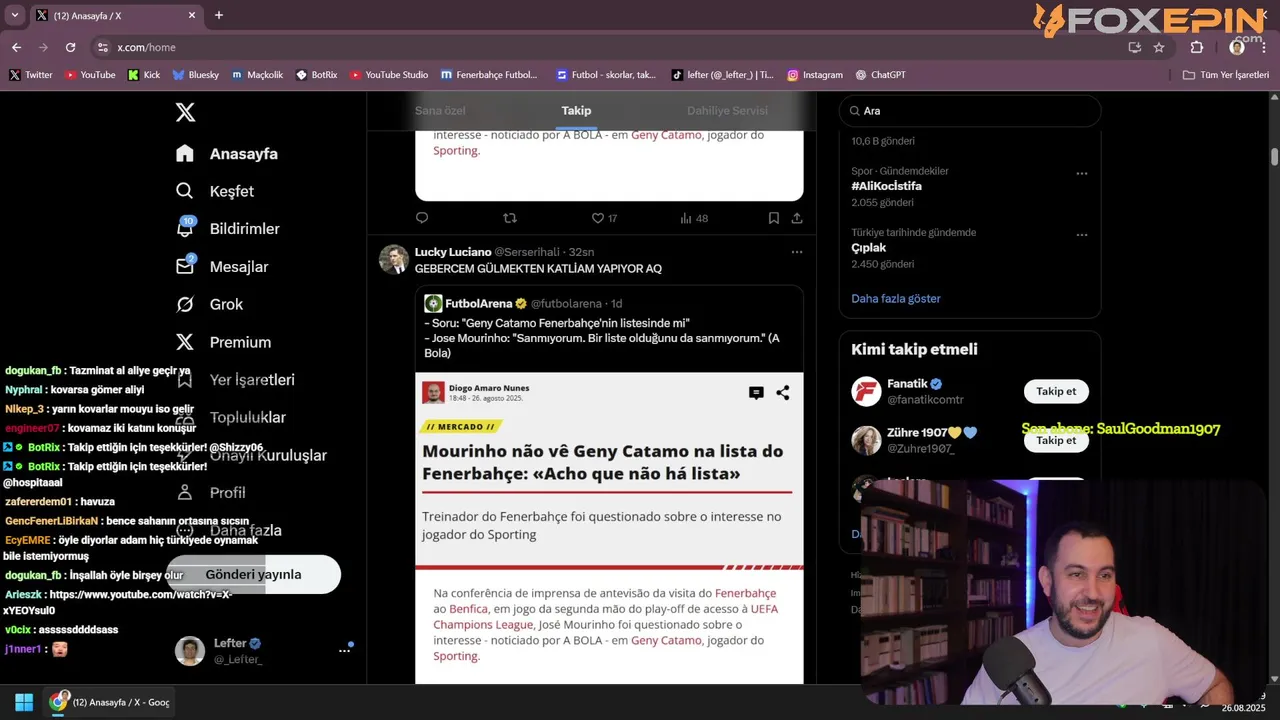Open YouTube Studio bookmark
The width and height of the screenshot is (1280, 720).
click(389, 75)
